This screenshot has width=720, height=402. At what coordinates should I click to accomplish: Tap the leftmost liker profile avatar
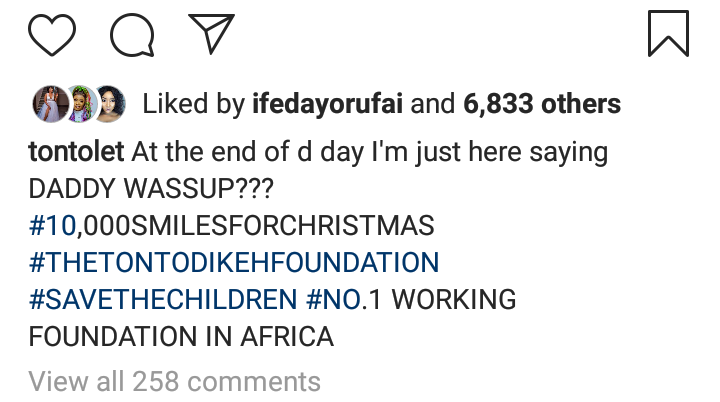tap(46, 102)
